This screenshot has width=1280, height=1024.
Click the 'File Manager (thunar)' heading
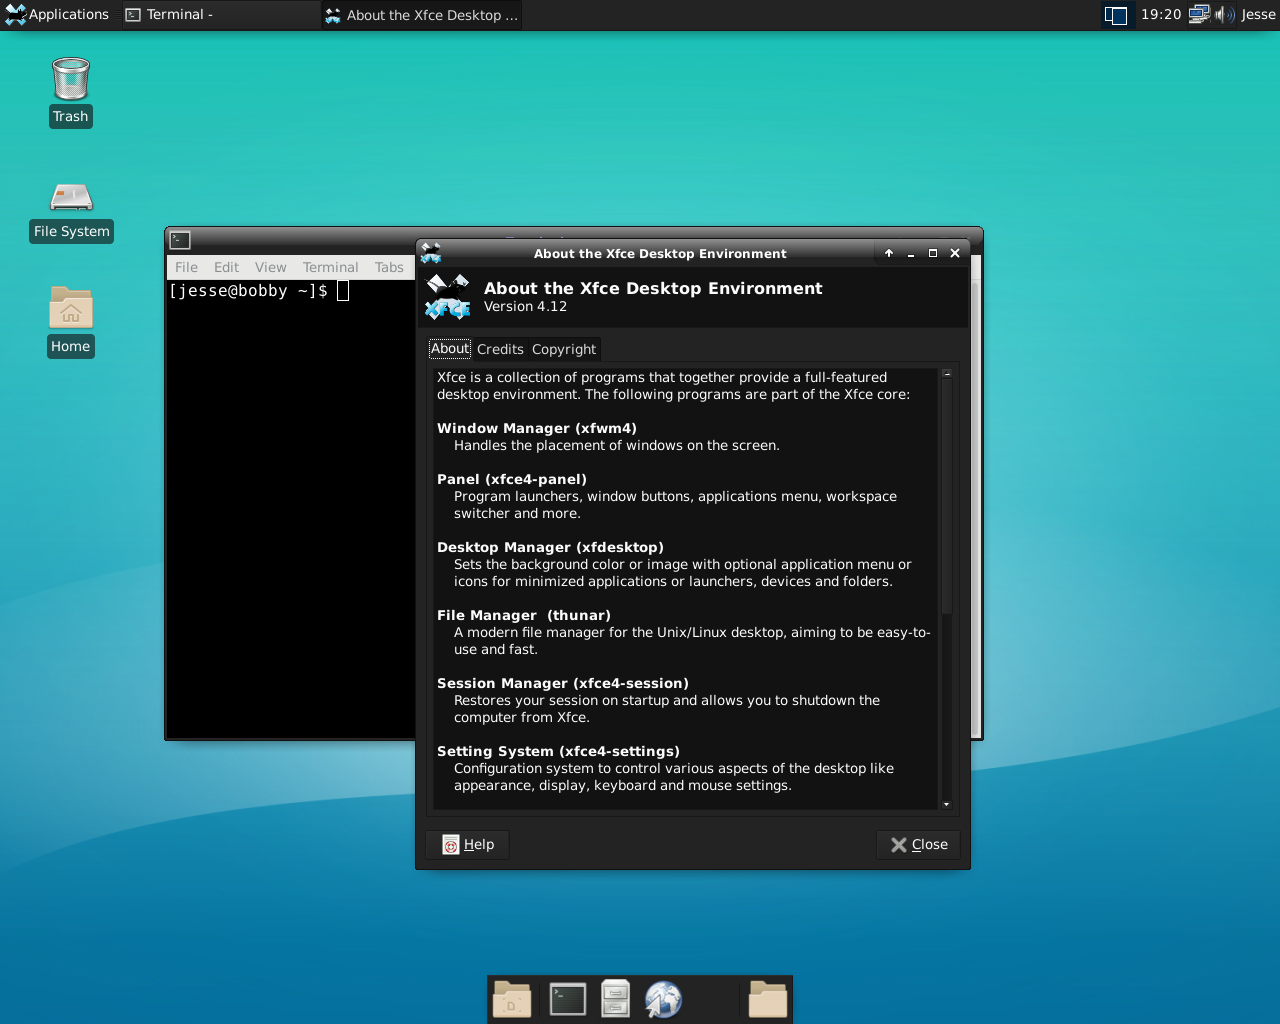pyautogui.click(x=524, y=615)
